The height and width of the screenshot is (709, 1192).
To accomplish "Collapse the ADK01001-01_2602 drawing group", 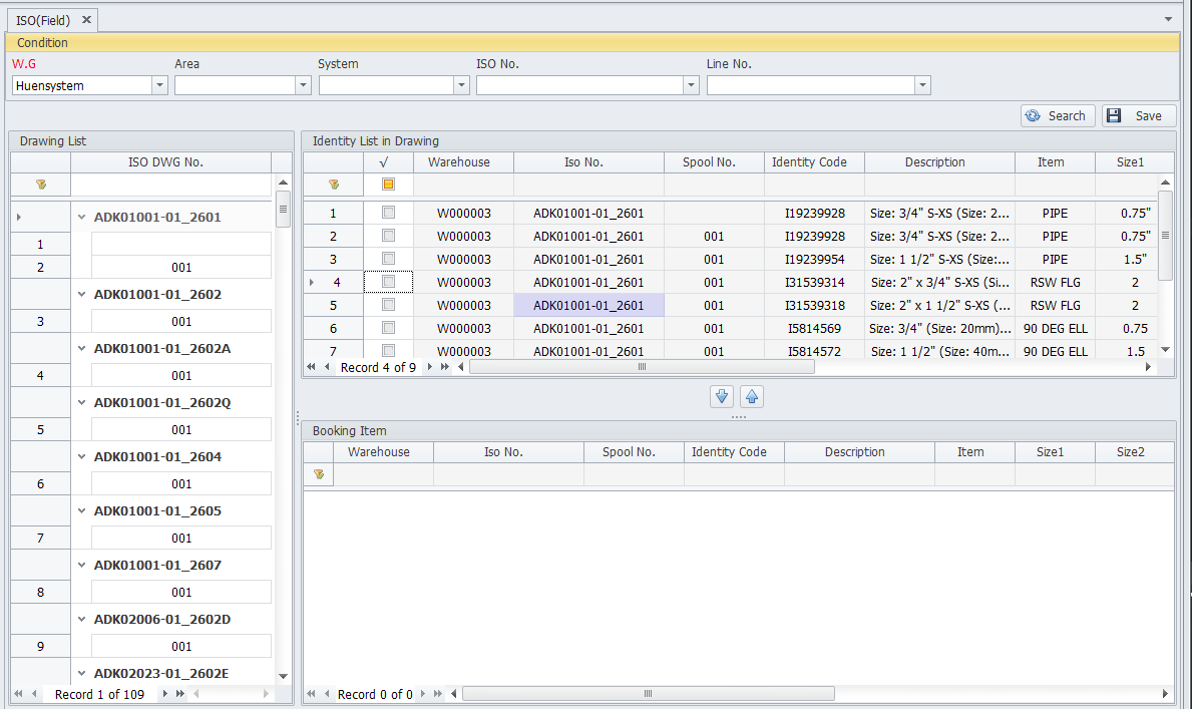I will (x=82, y=295).
